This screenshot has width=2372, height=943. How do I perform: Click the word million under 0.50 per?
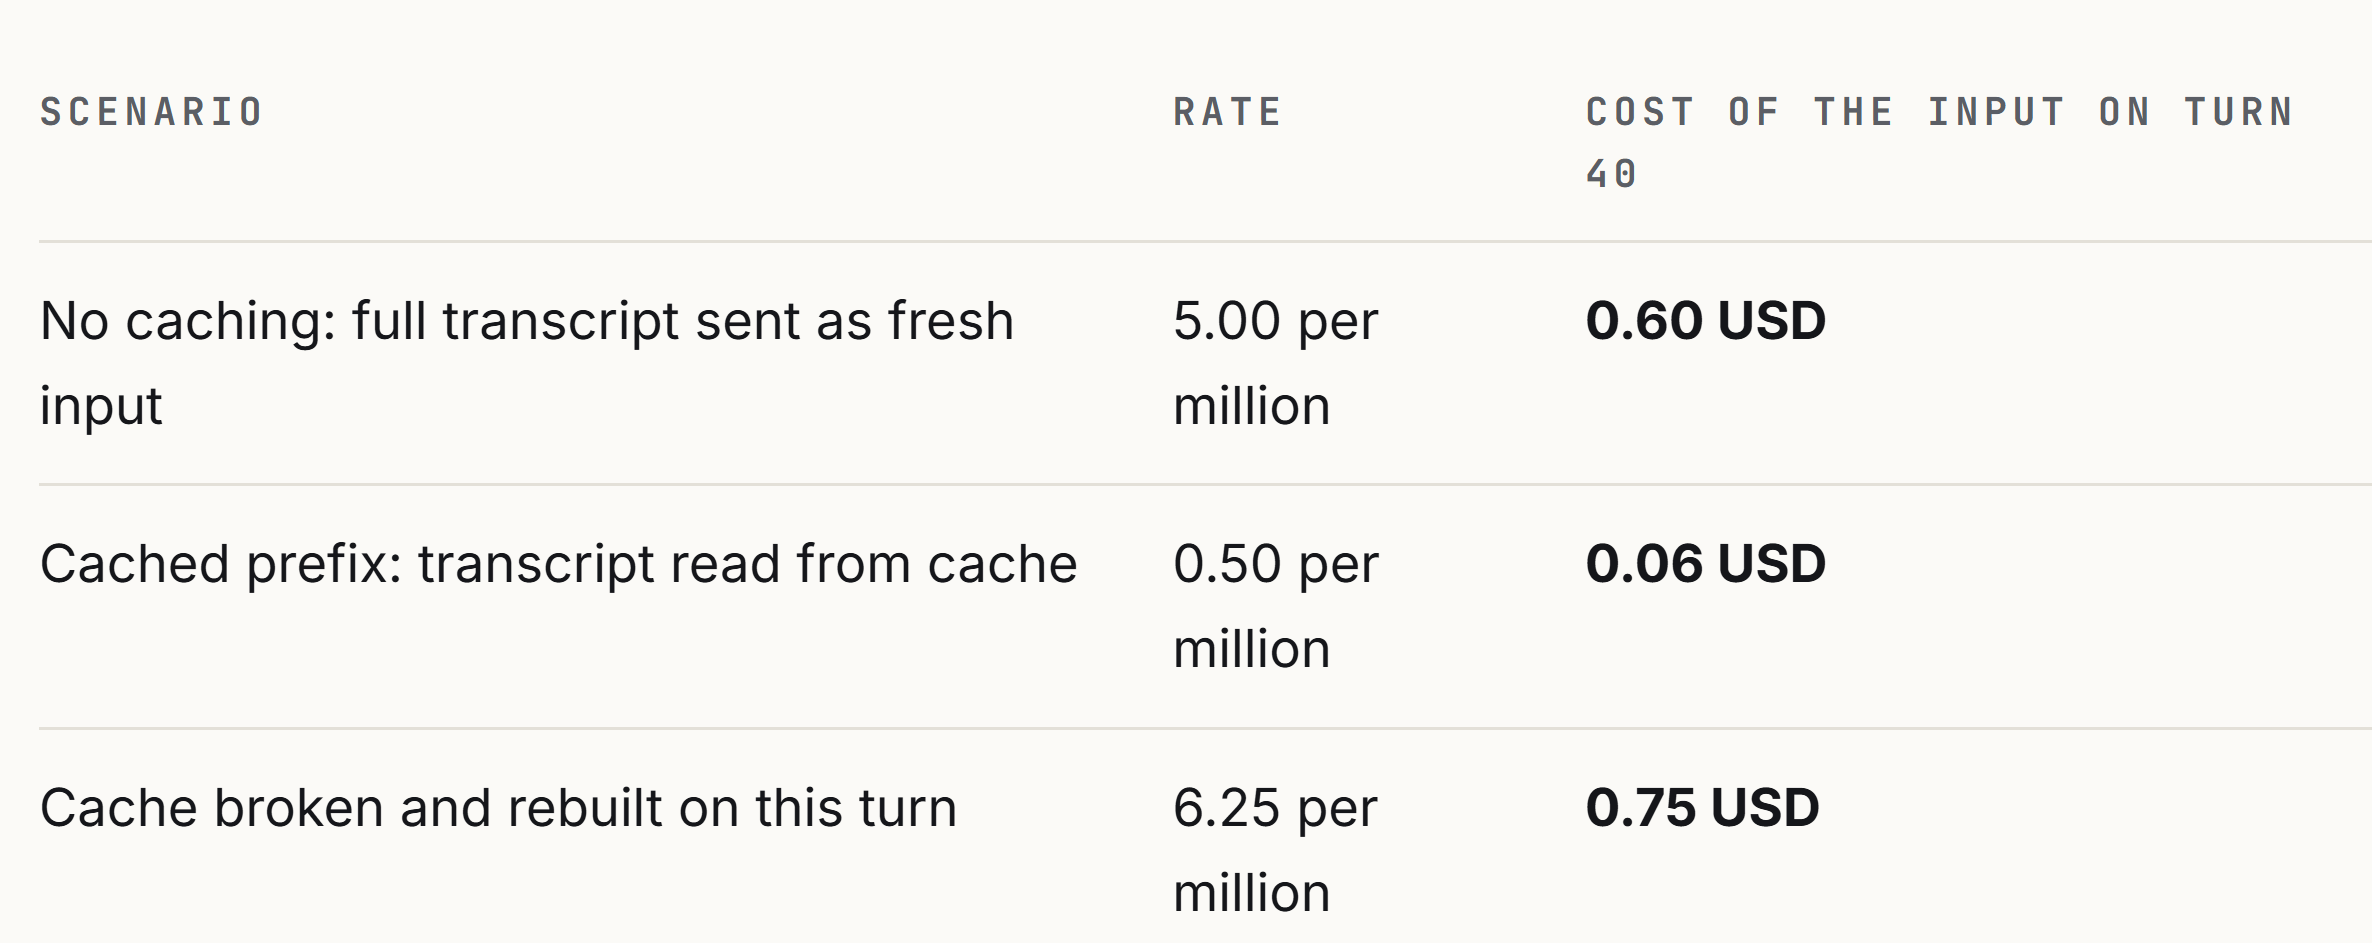(x=1252, y=650)
